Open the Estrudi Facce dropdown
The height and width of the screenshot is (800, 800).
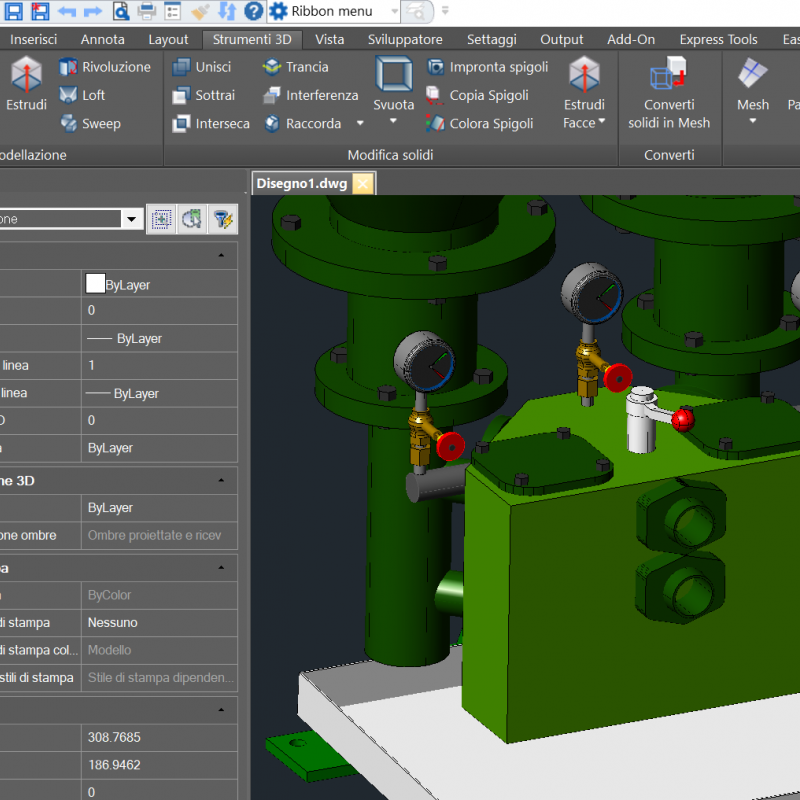(601, 123)
